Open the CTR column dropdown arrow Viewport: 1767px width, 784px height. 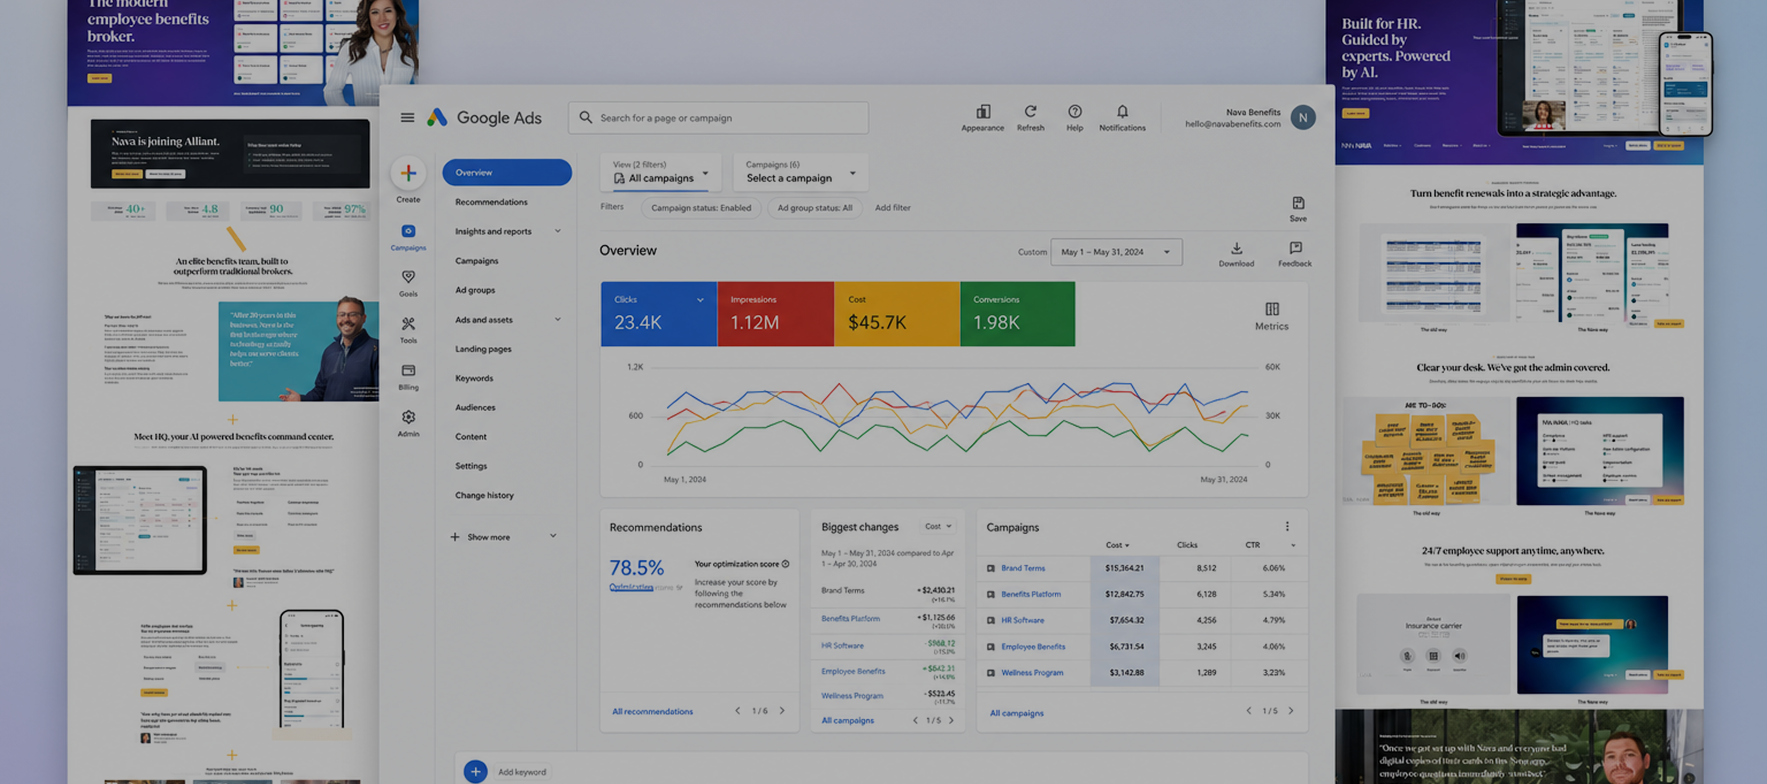pyautogui.click(x=1293, y=546)
